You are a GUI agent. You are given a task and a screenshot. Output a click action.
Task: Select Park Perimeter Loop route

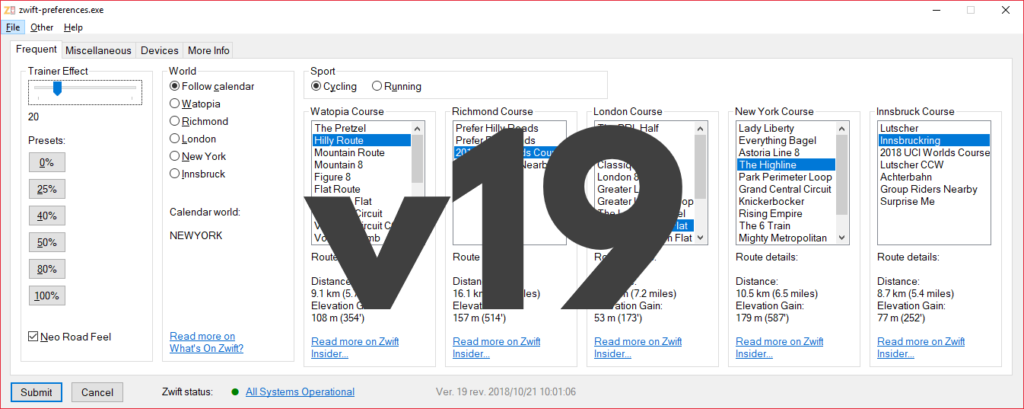point(786,177)
